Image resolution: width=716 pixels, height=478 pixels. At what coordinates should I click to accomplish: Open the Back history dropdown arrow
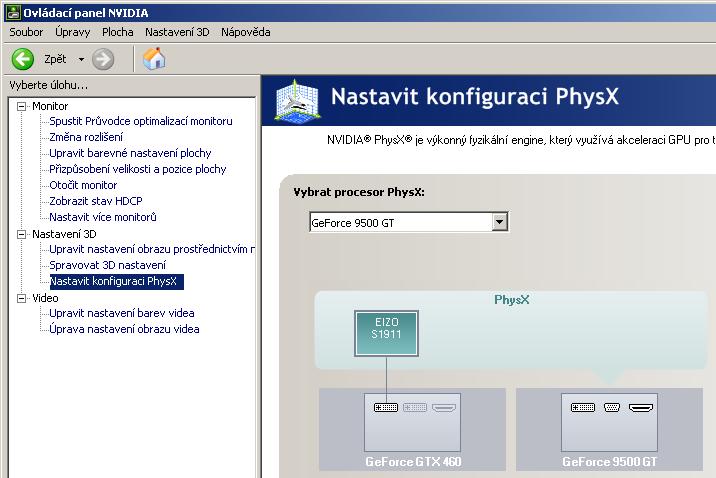click(x=81, y=59)
